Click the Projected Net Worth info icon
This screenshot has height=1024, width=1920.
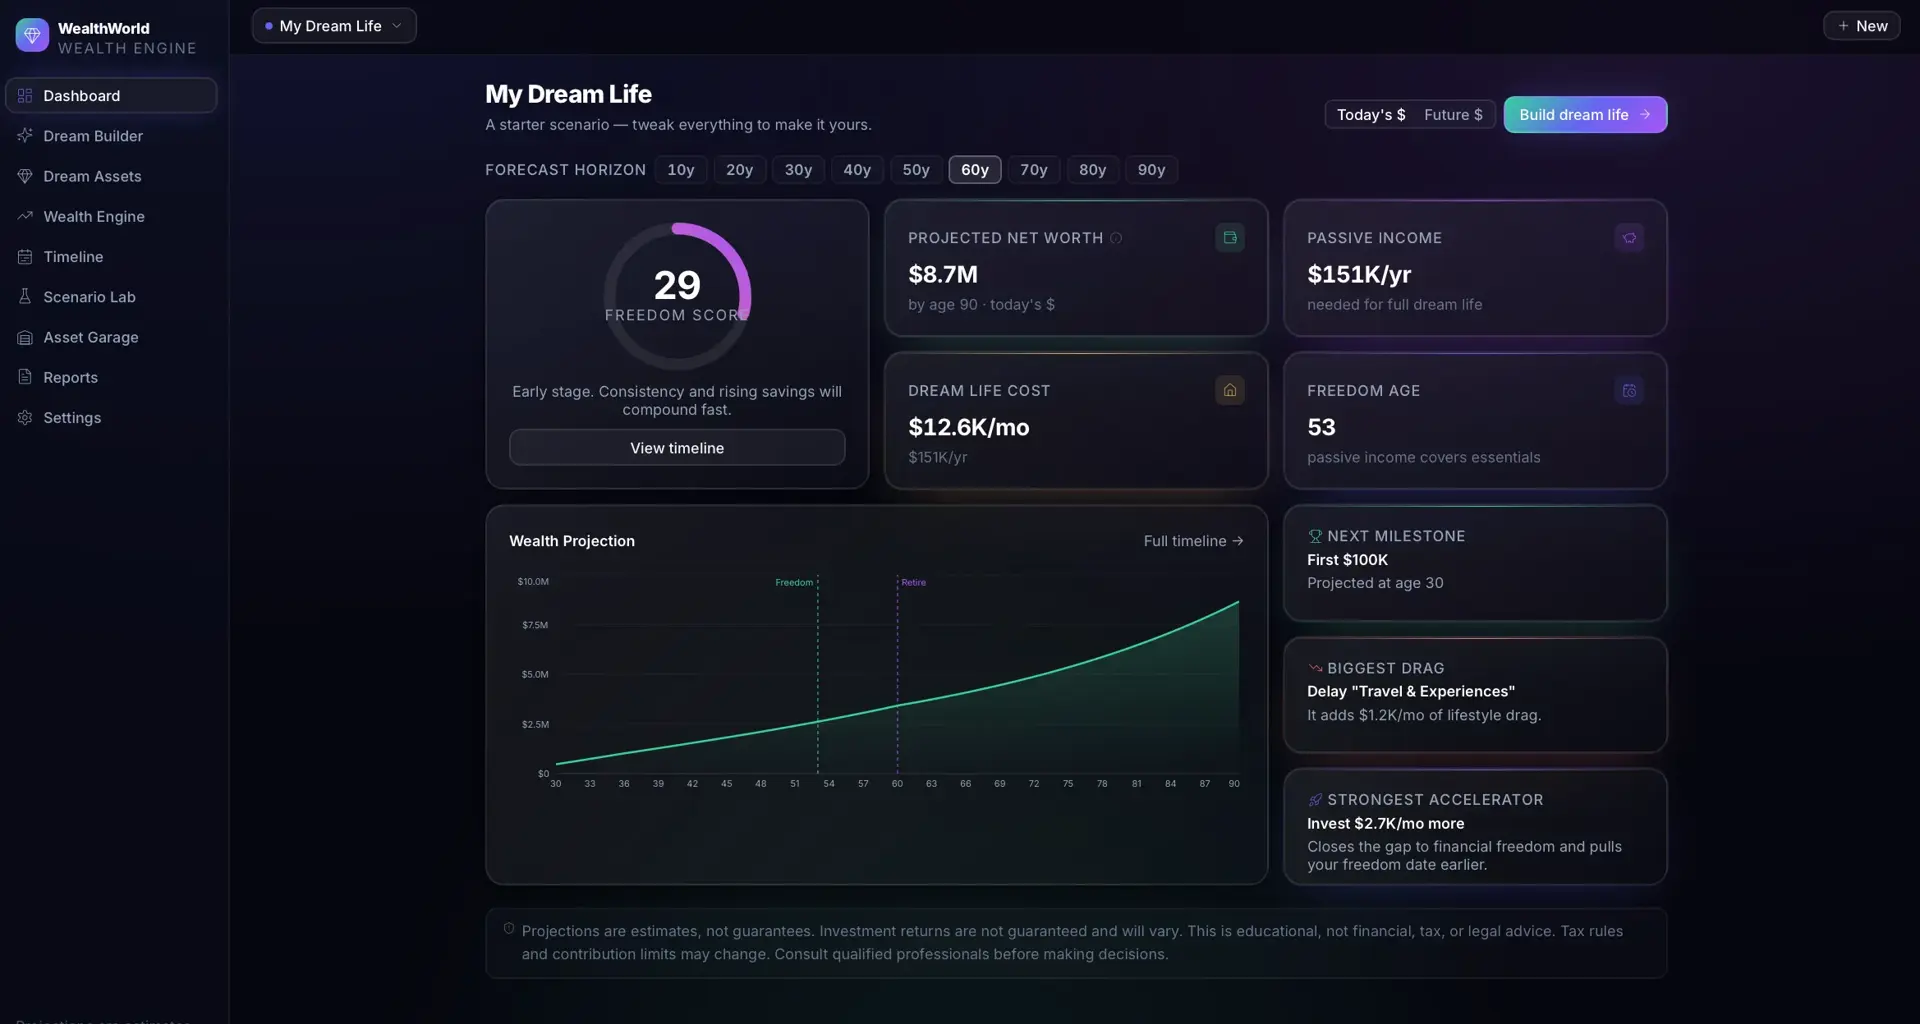point(1116,238)
